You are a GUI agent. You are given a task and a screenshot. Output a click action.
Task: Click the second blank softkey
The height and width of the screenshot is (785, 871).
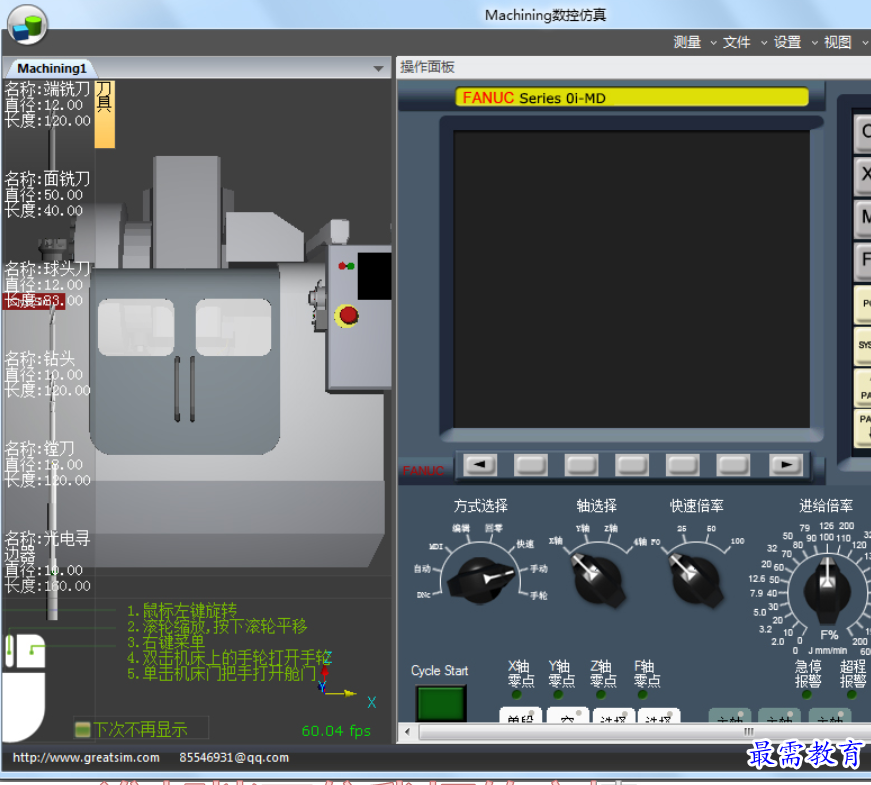tap(581, 464)
